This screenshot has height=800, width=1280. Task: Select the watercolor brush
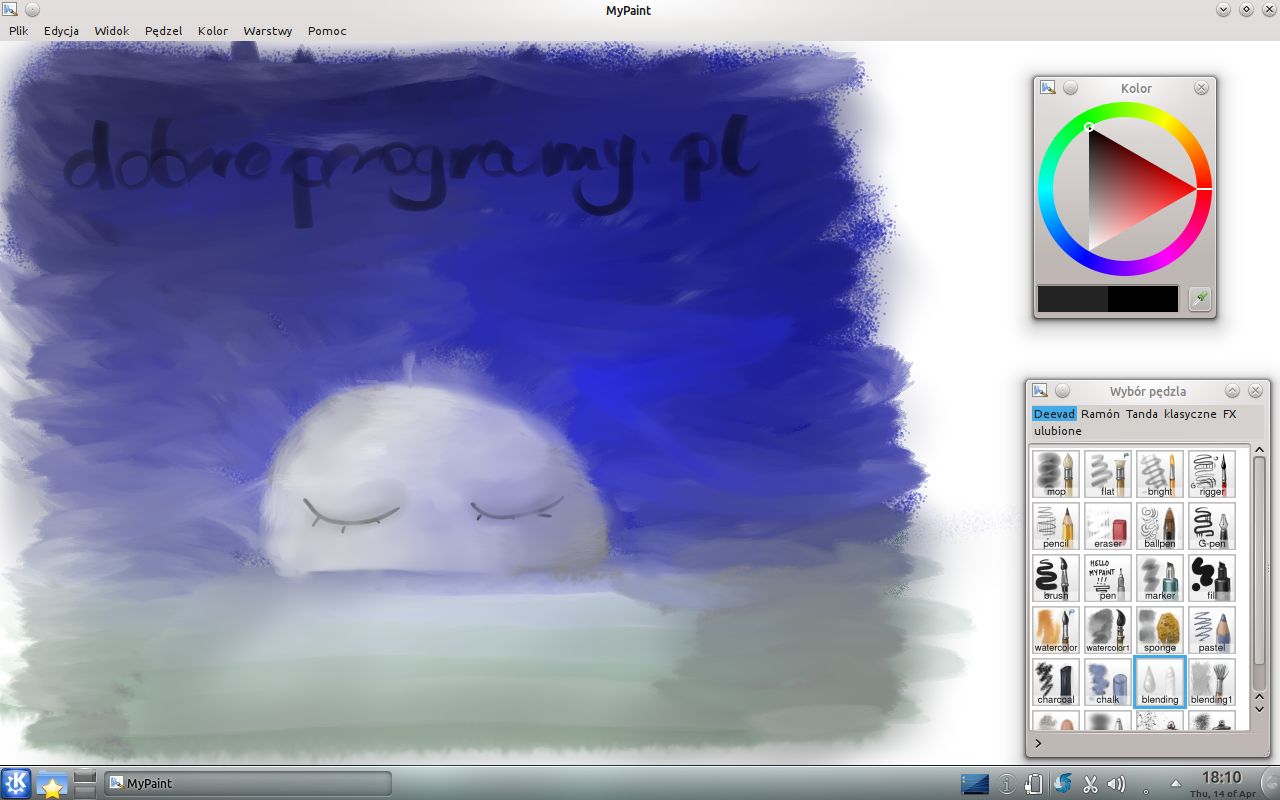[1055, 629]
